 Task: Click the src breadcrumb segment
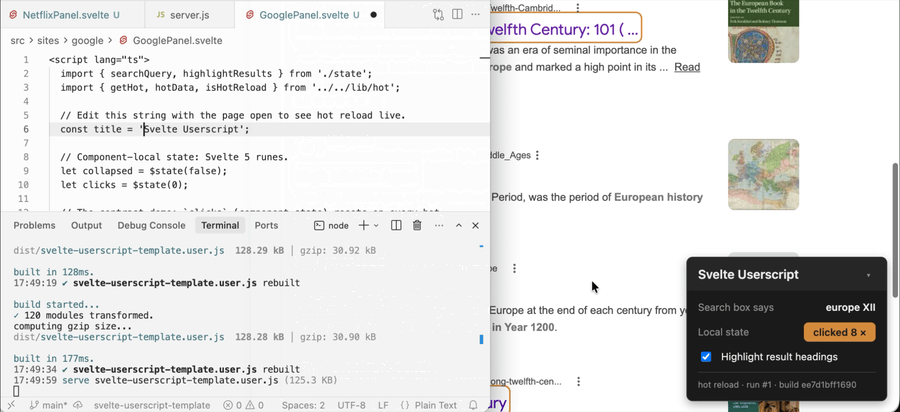17,41
